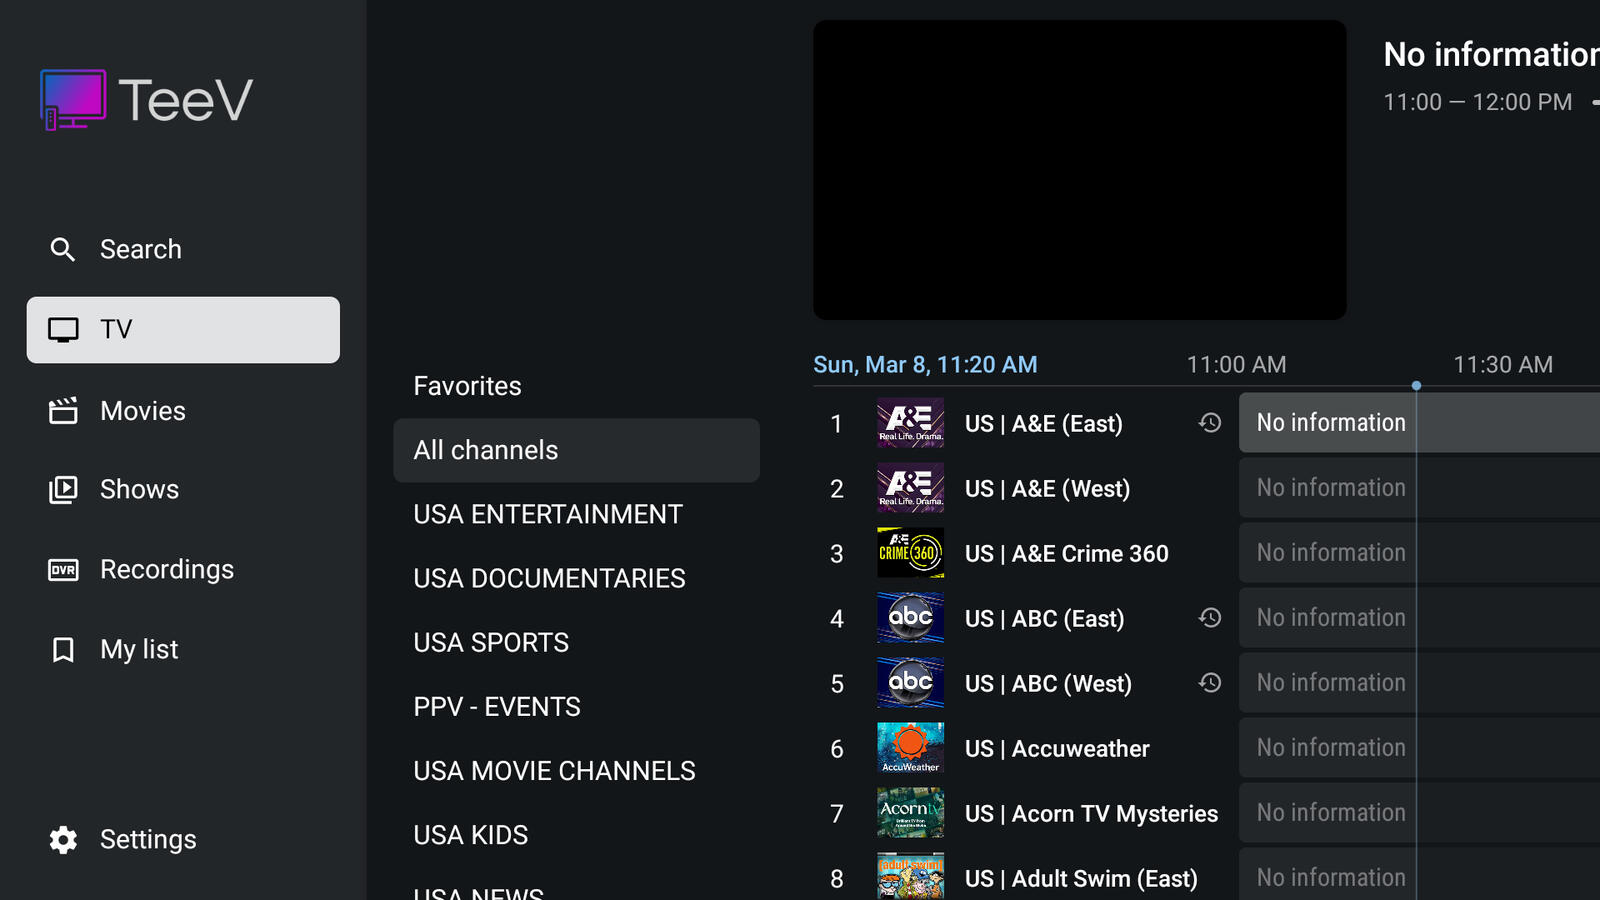Click the current-time marker on the timeline
The width and height of the screenshot is (1600, 900).
click(x=1416, y=385)
